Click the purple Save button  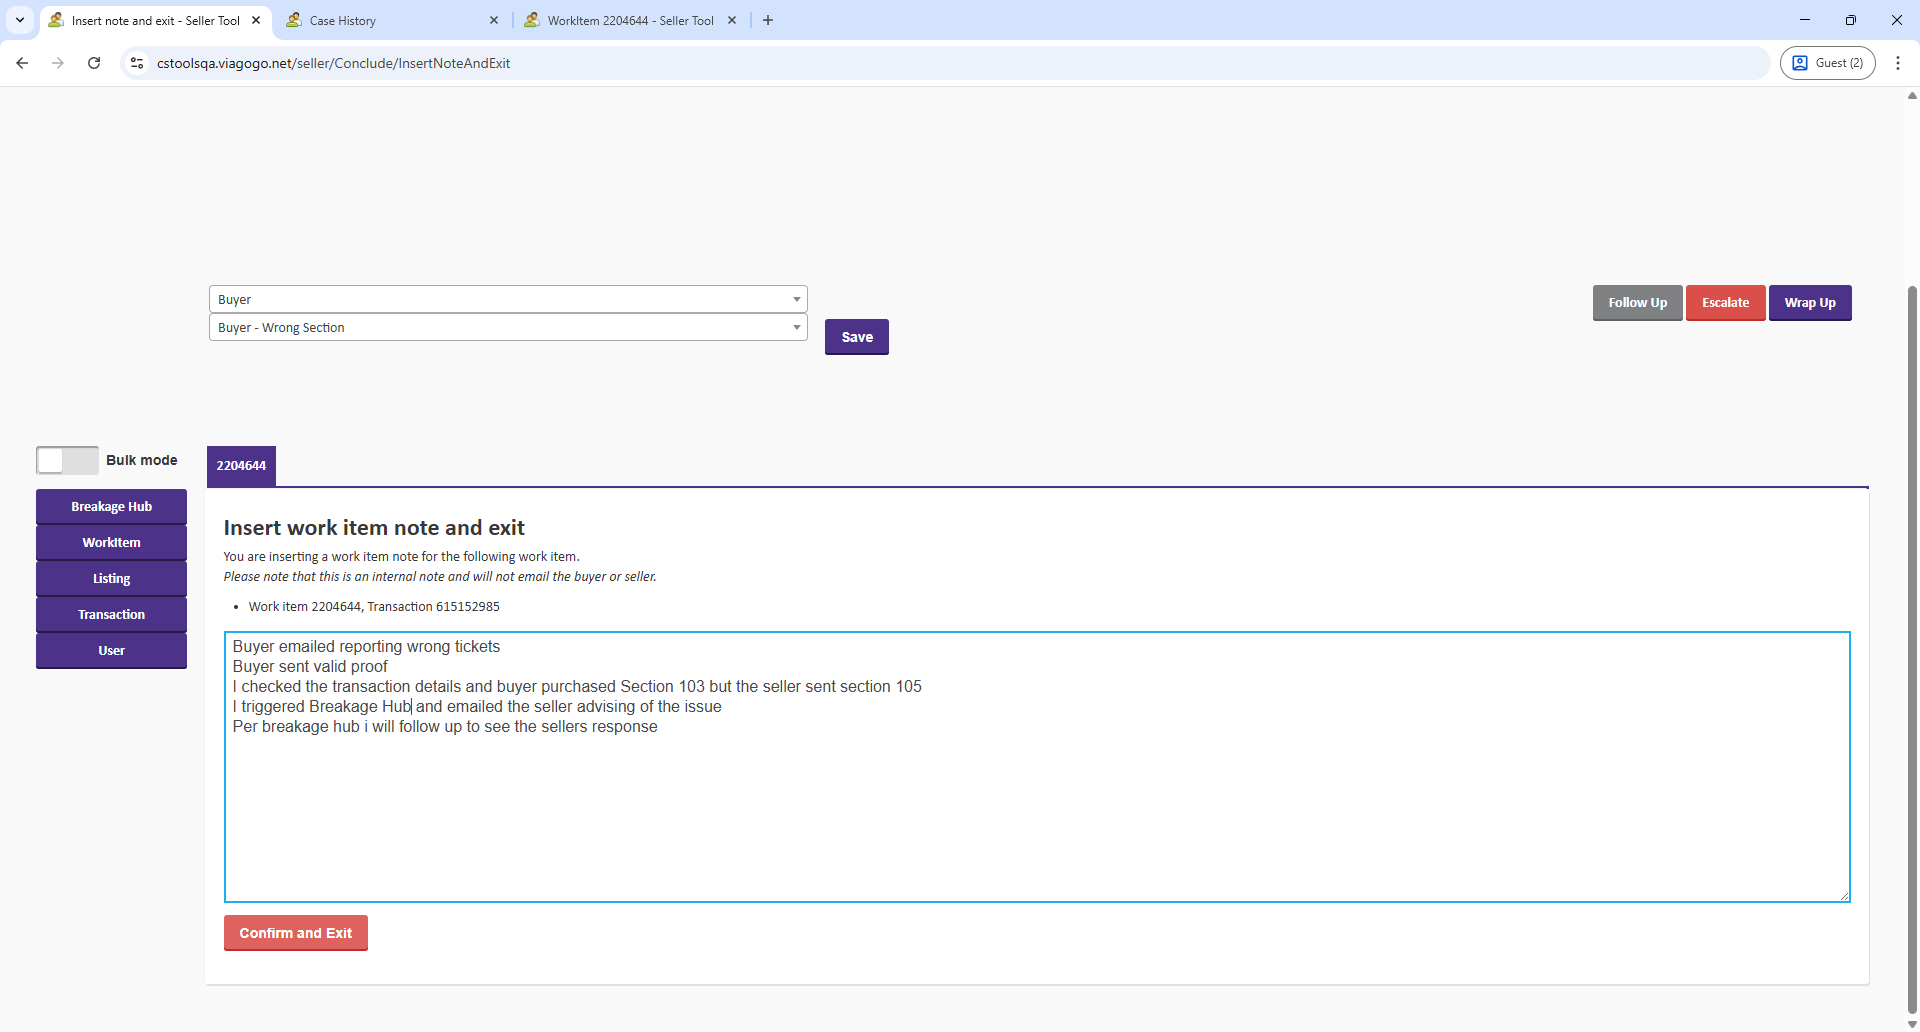point(856,337)
